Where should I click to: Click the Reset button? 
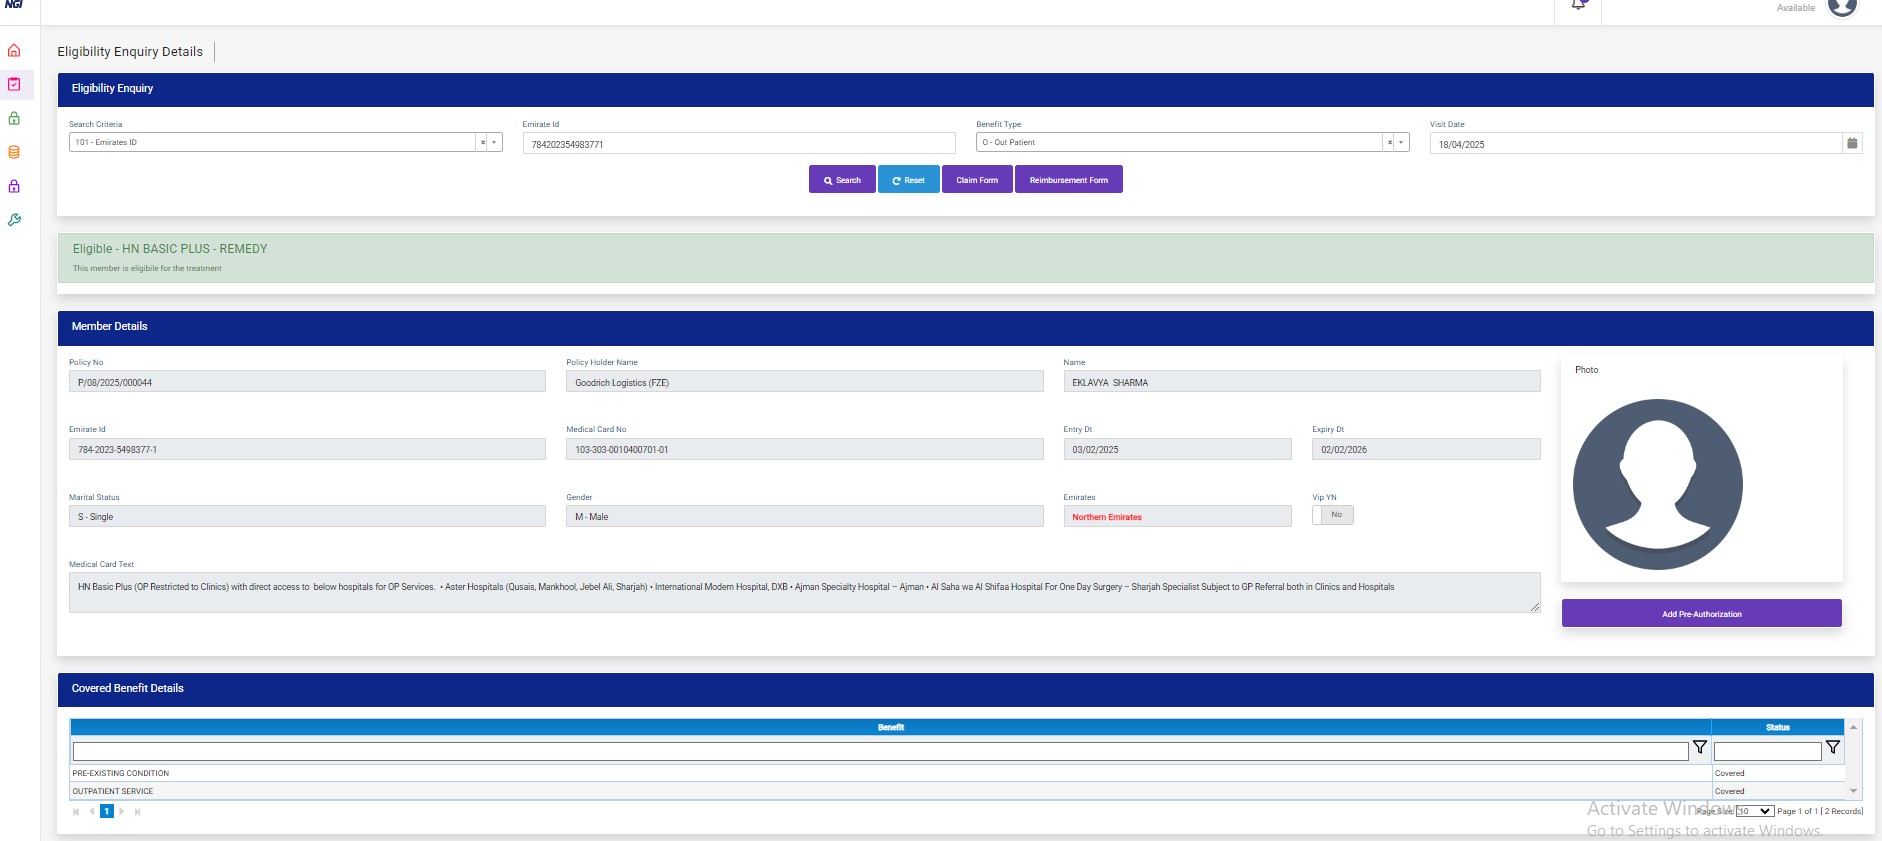click(x=908, y=180)
